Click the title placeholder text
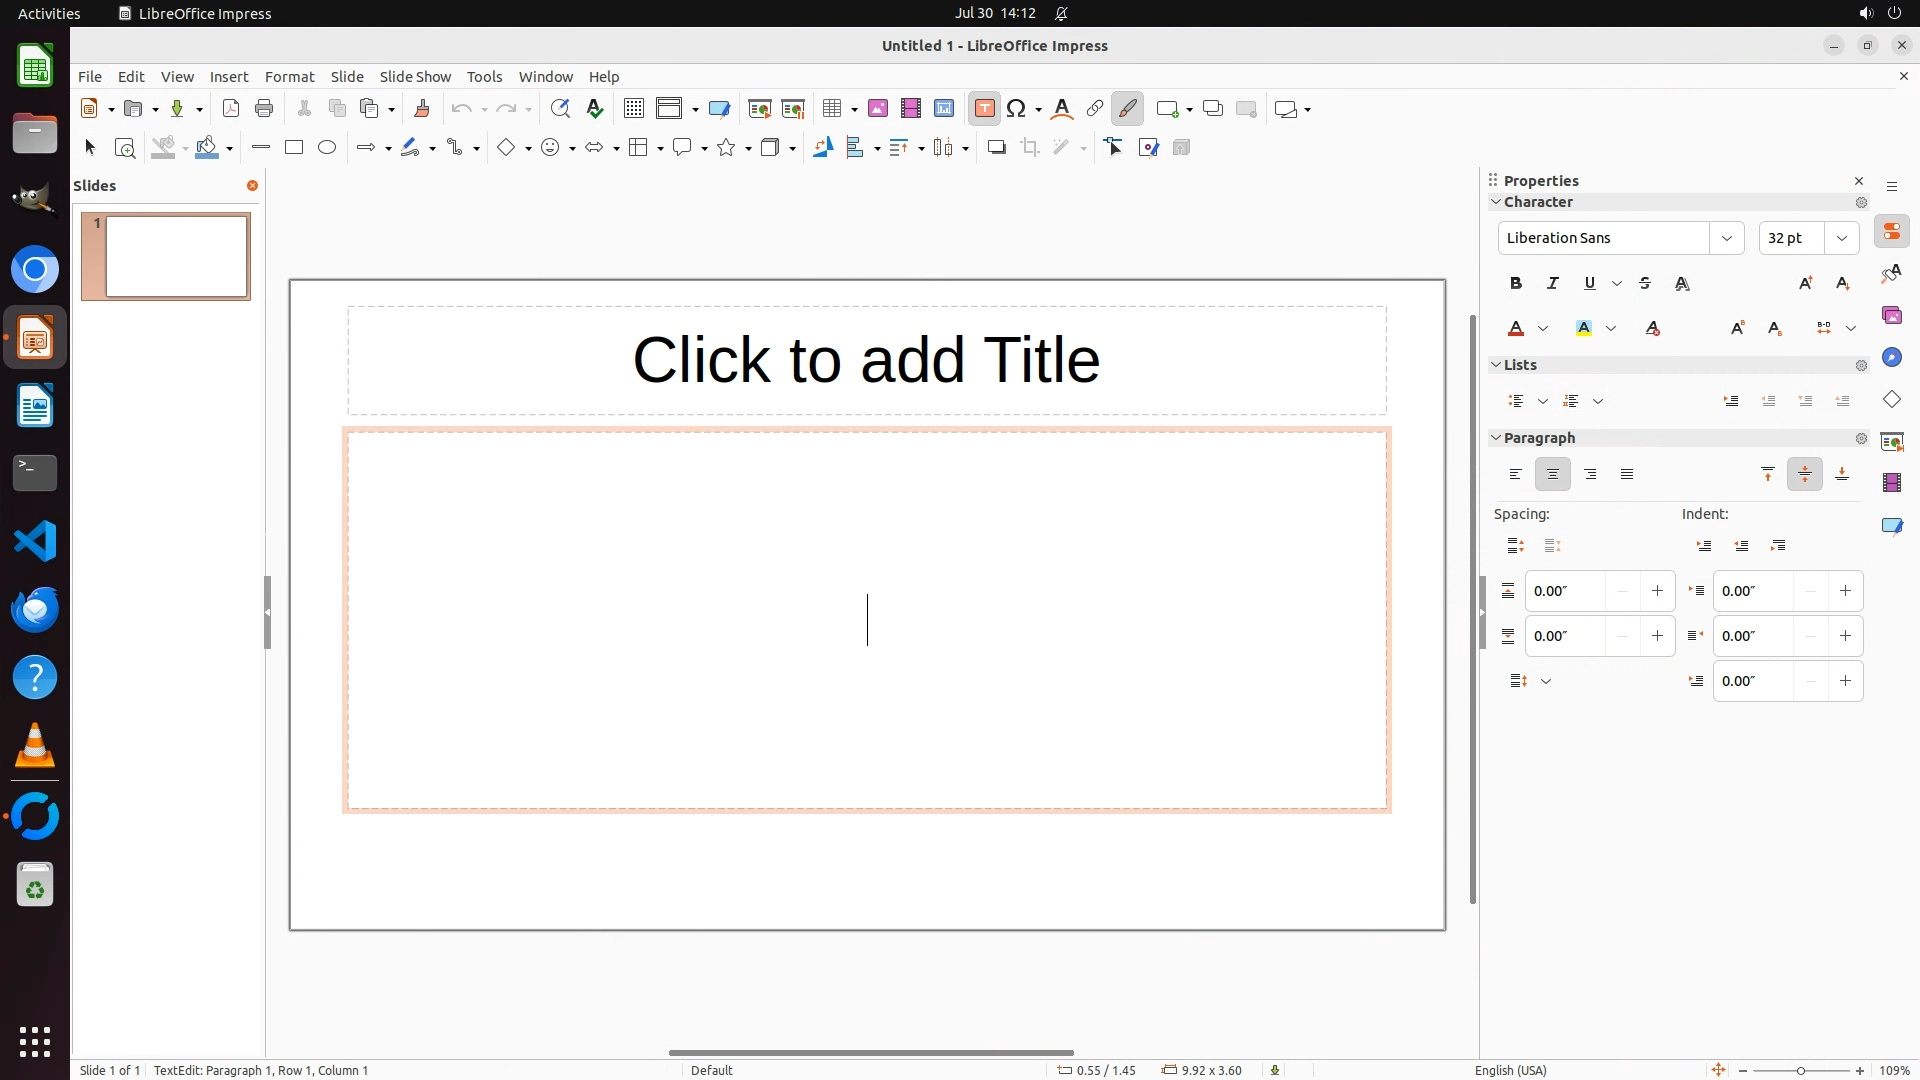 pos(866,361)
